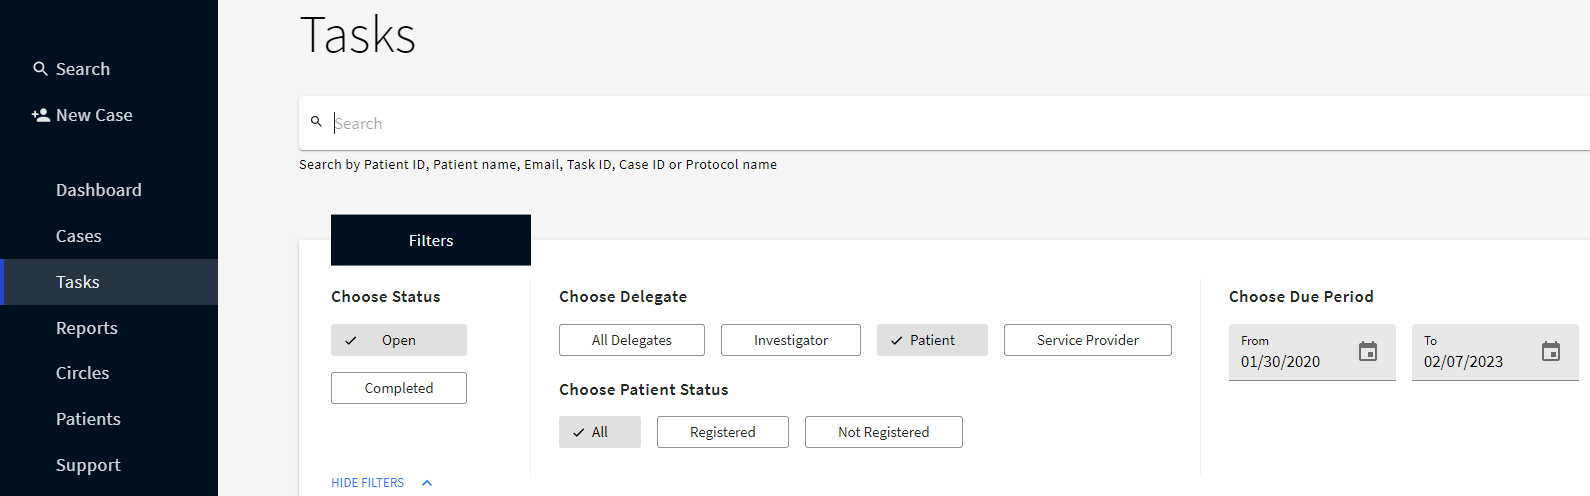This screenshot has width=1590, height=496.
Task: Open the To date calendar icon
Action: pos(1551,351)
